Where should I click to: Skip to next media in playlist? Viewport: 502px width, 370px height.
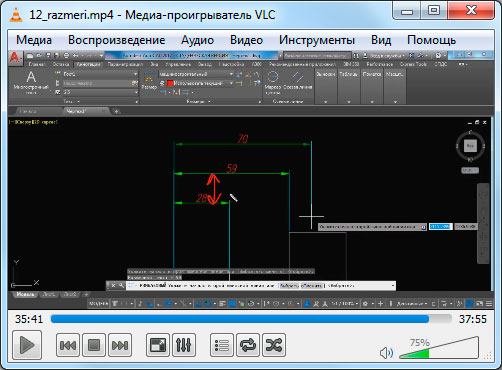click(x=120, y=345)
